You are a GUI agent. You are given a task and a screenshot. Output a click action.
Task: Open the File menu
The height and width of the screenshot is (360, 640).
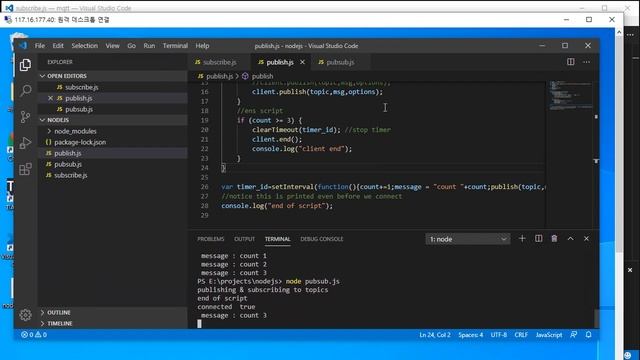pyautogui.click(x=40, y=46)
